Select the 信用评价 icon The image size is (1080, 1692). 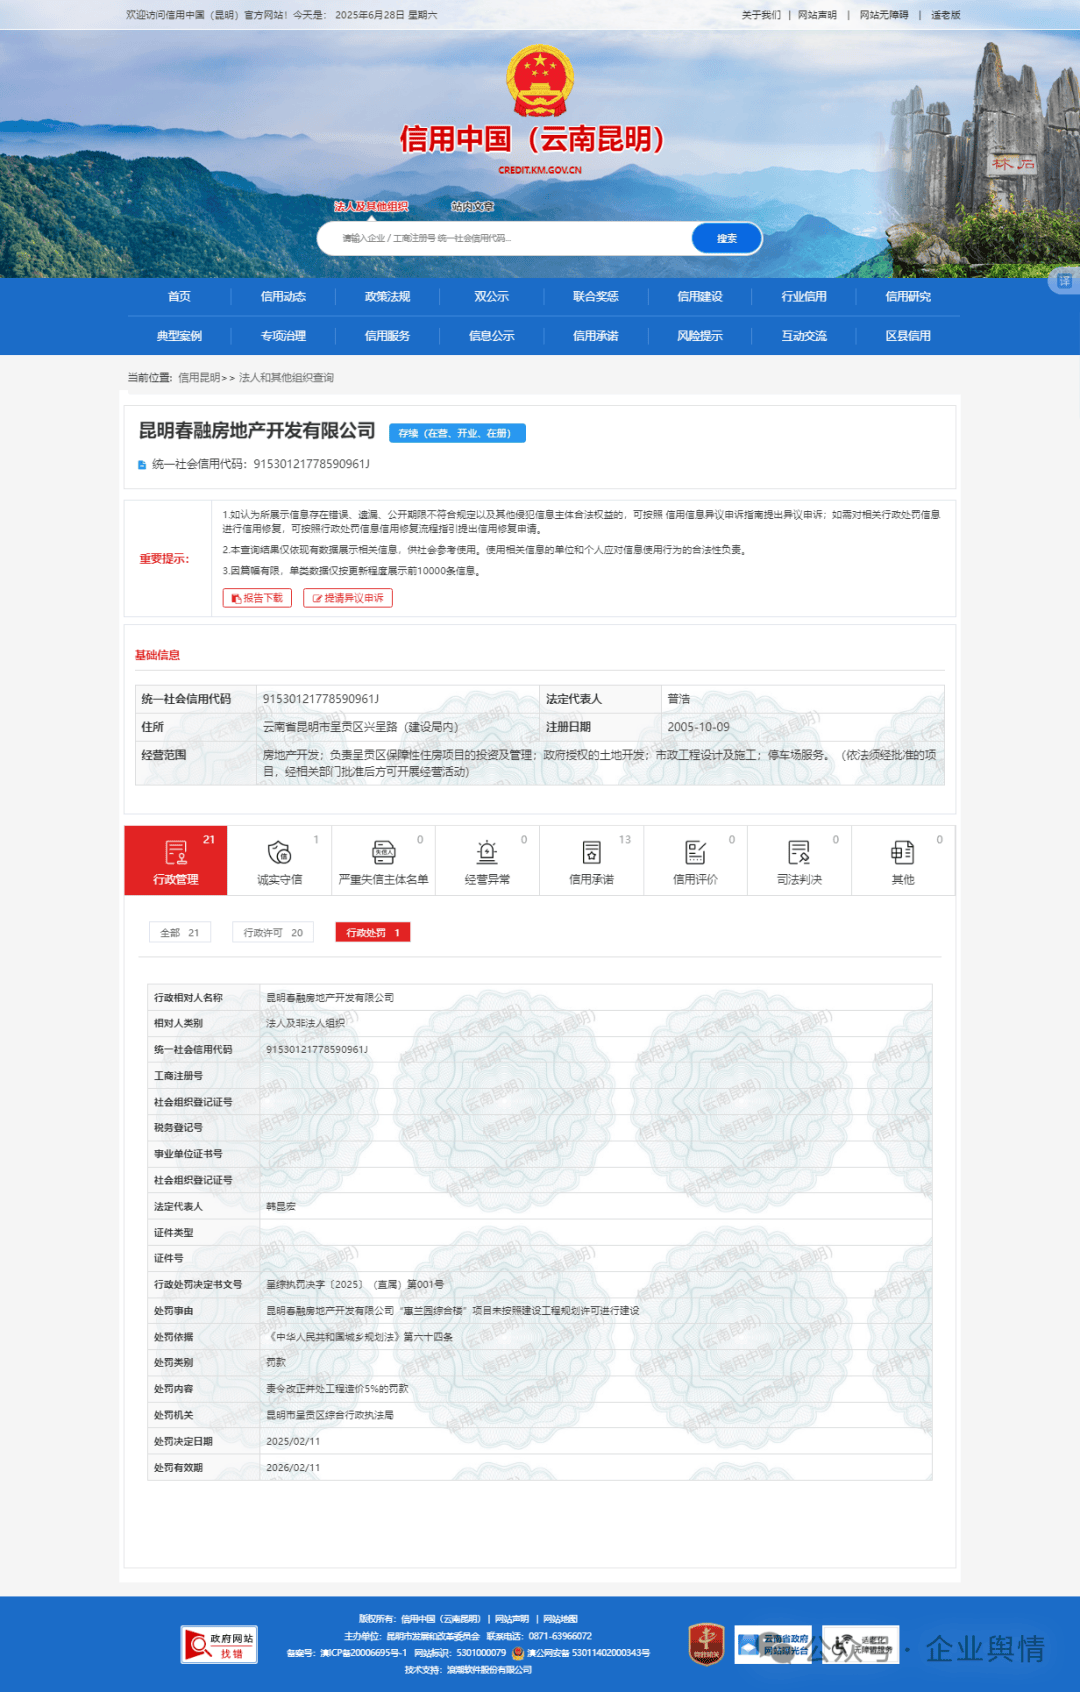(x=695, y=853)
